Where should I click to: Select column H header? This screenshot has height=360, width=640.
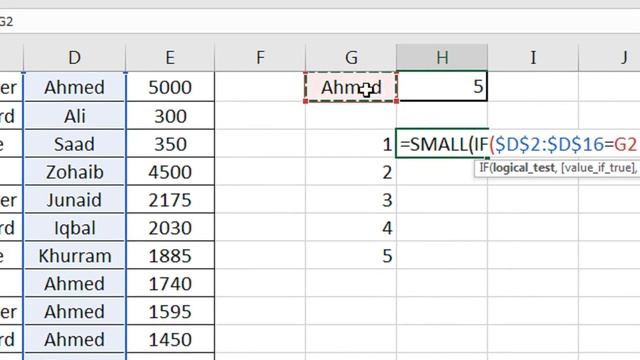442,58
